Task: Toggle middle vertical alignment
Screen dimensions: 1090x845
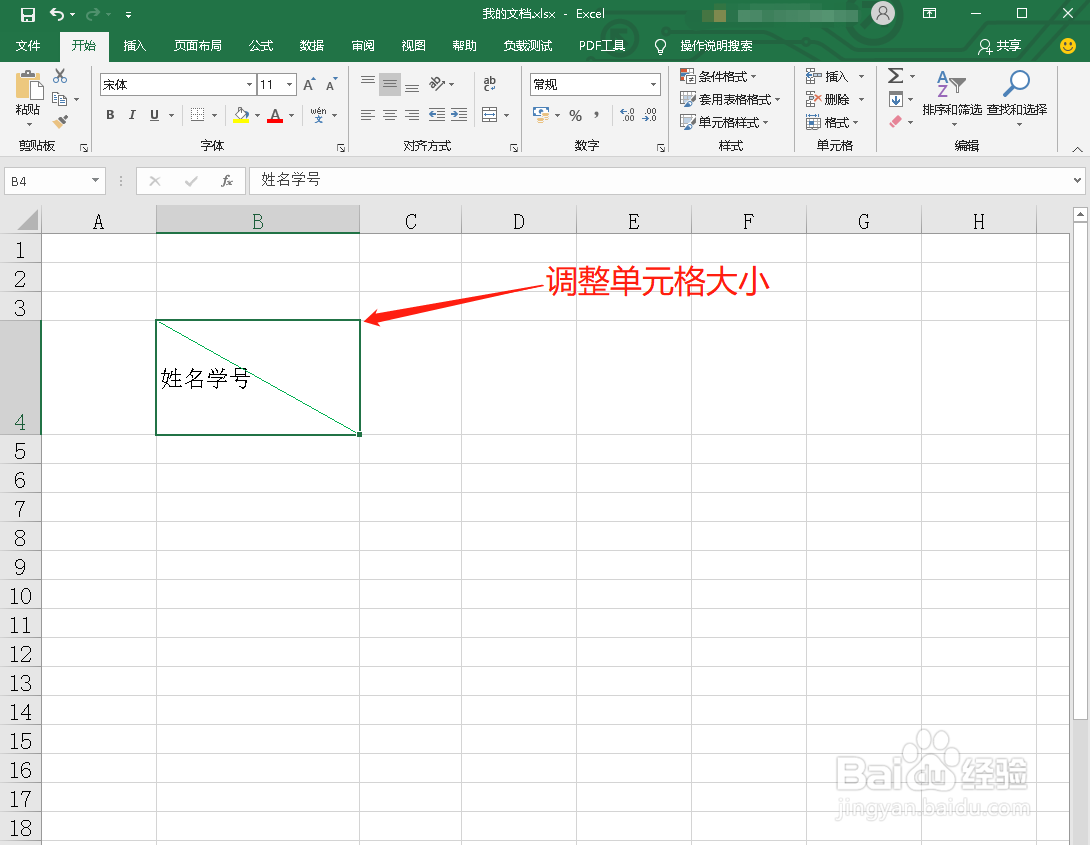Action: (390, 85)
